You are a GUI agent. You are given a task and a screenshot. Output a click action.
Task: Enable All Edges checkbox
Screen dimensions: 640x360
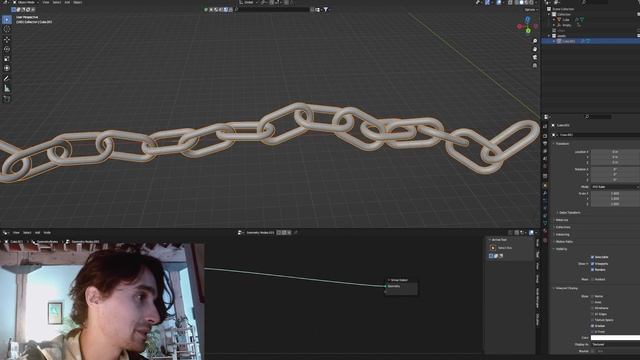point(592,314)
